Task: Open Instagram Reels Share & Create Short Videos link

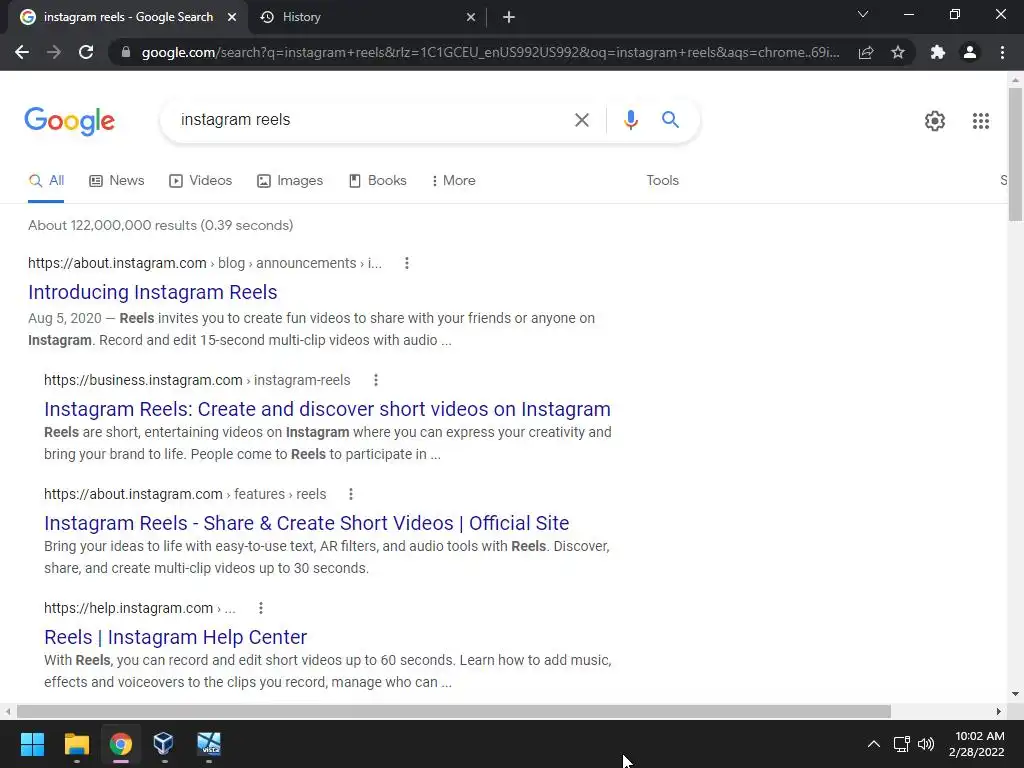Action: point(306,523)
